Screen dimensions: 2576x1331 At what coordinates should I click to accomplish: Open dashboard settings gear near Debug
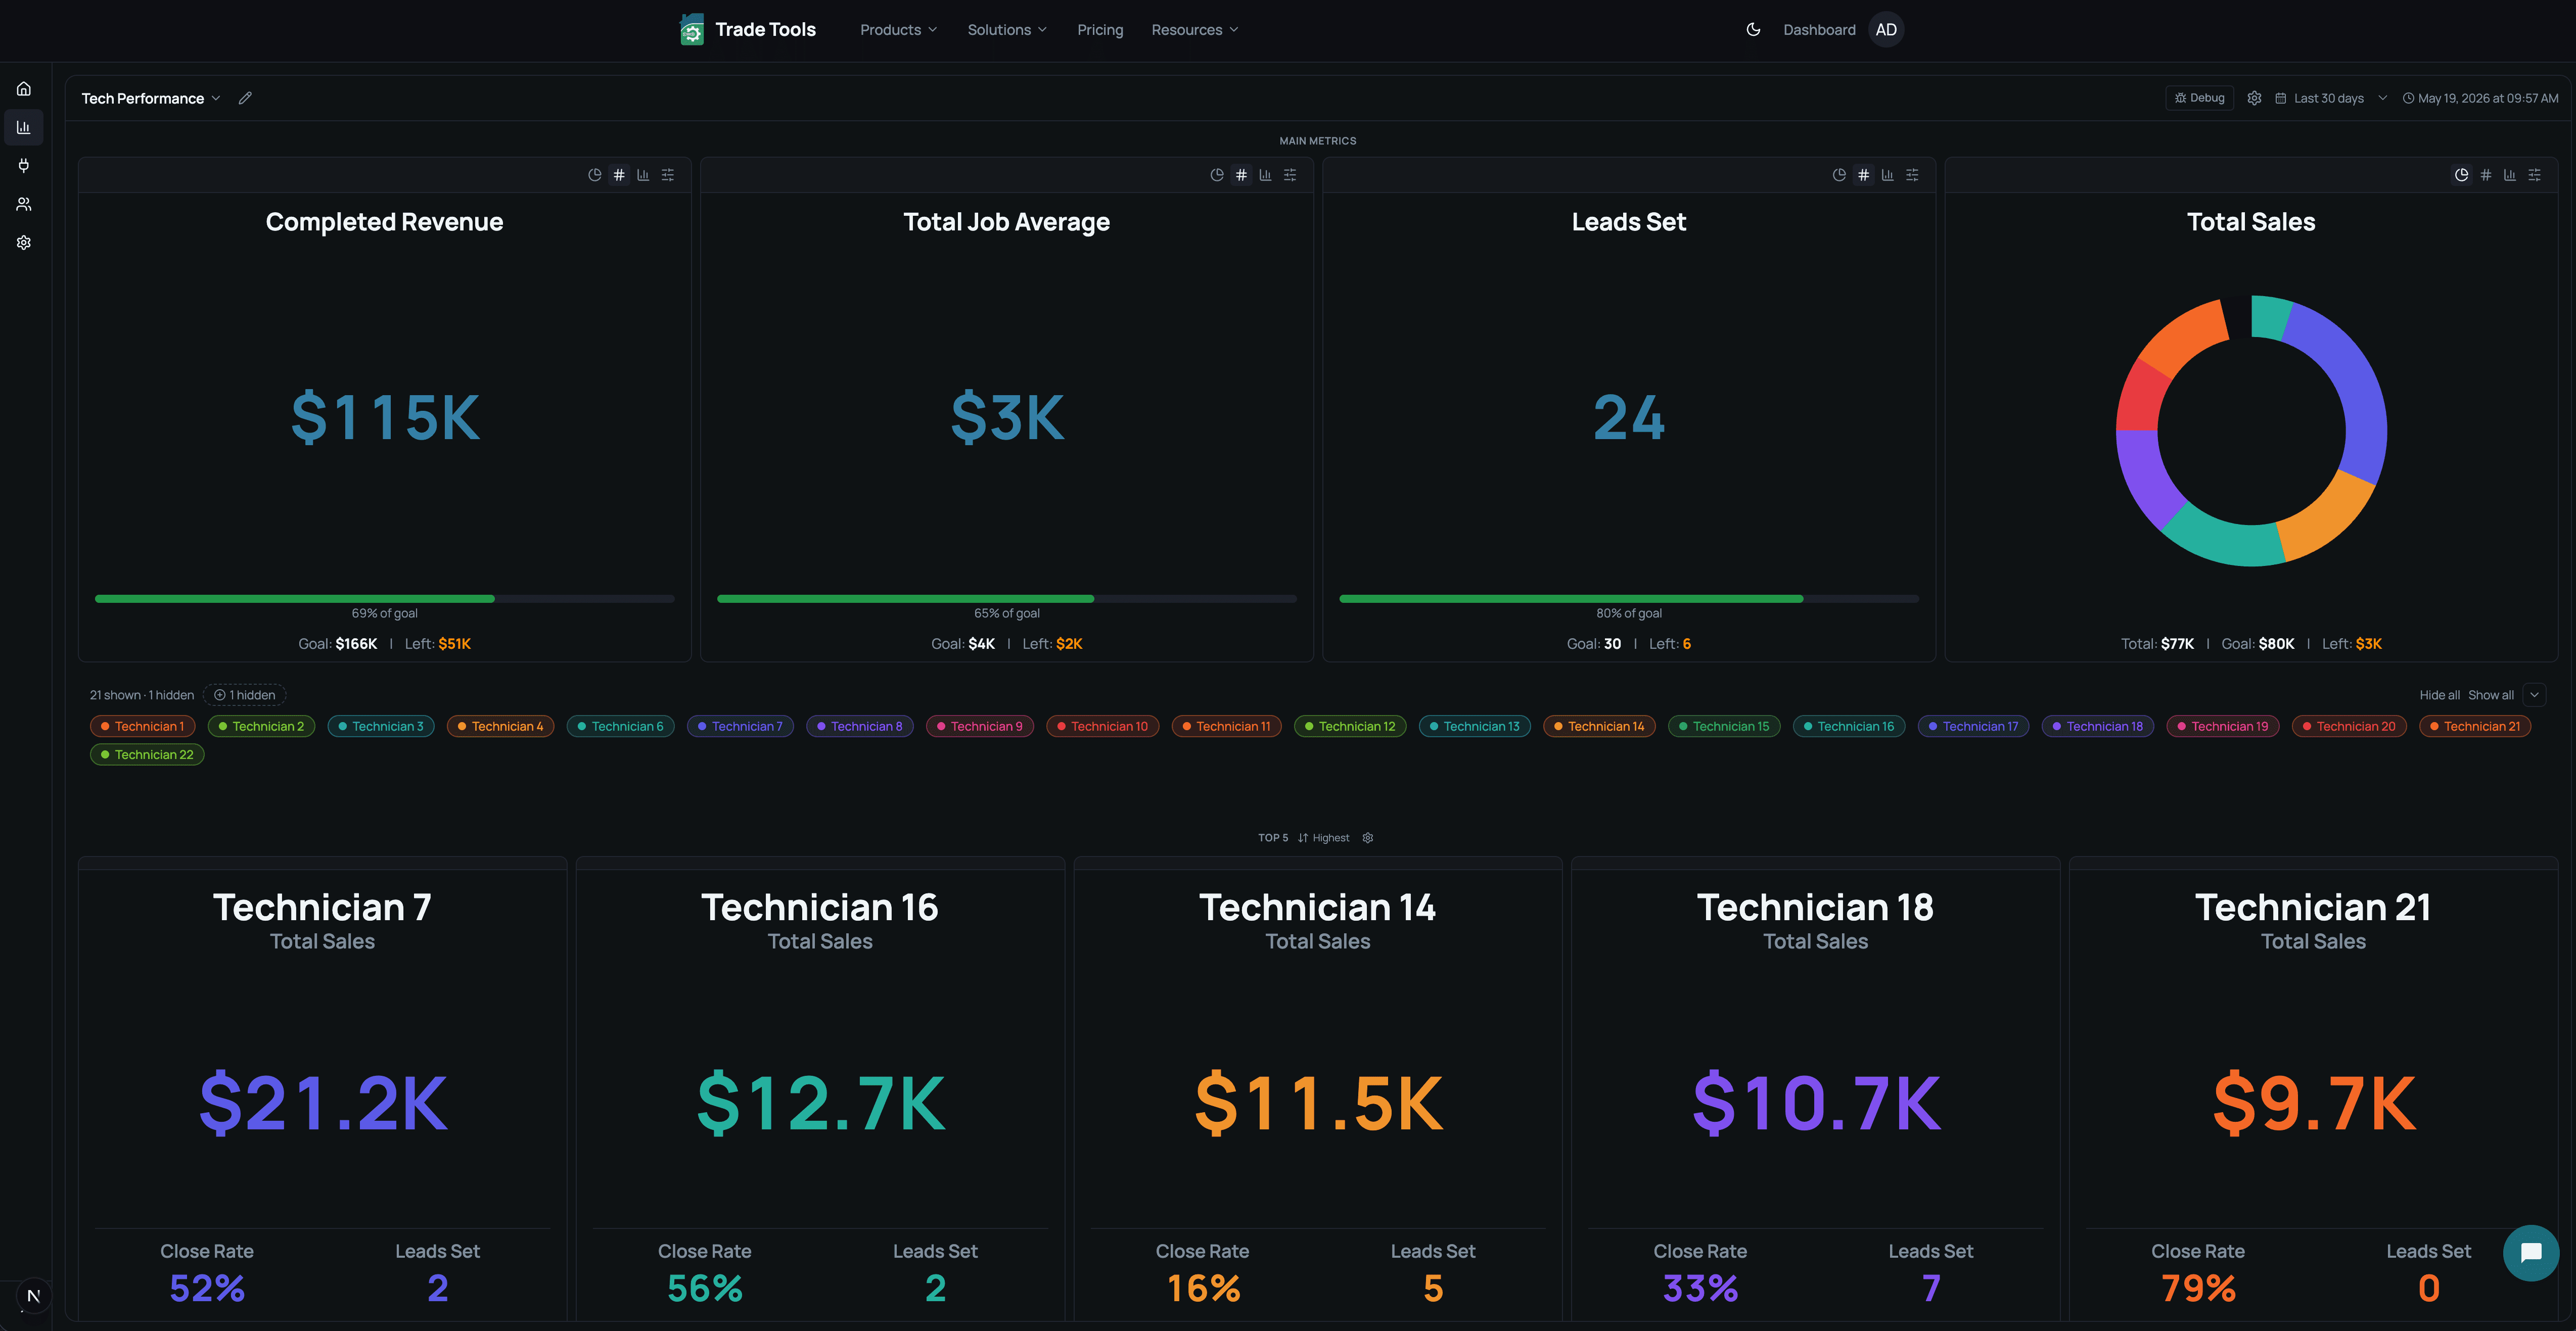coord(2254,98)
